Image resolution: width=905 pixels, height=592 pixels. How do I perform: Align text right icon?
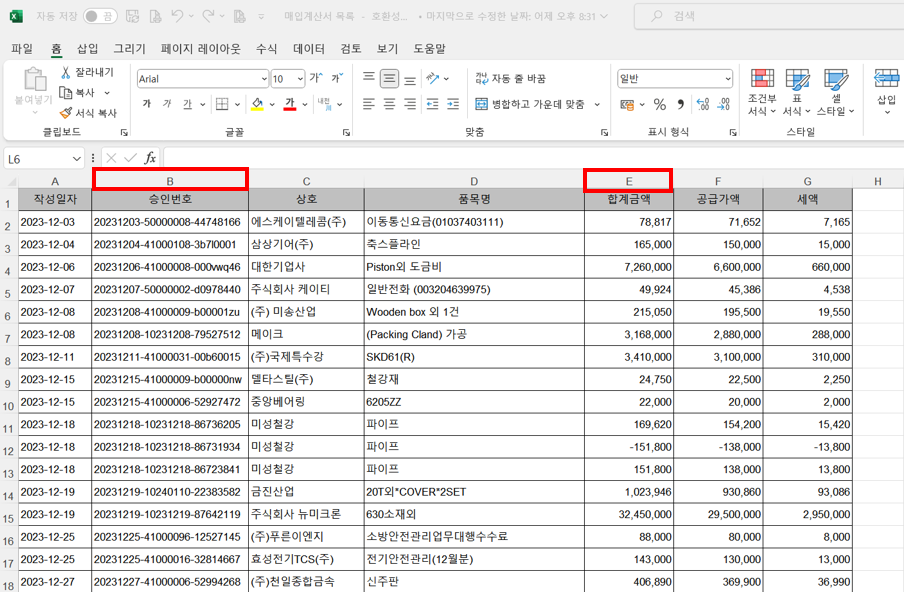pos(410,104)
